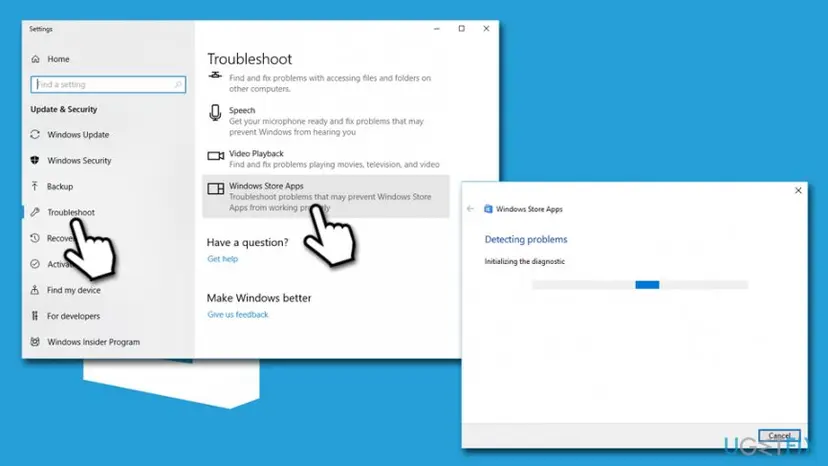
Task: Click the Home icon in Settings sidebar
Action: click(35, 59)
